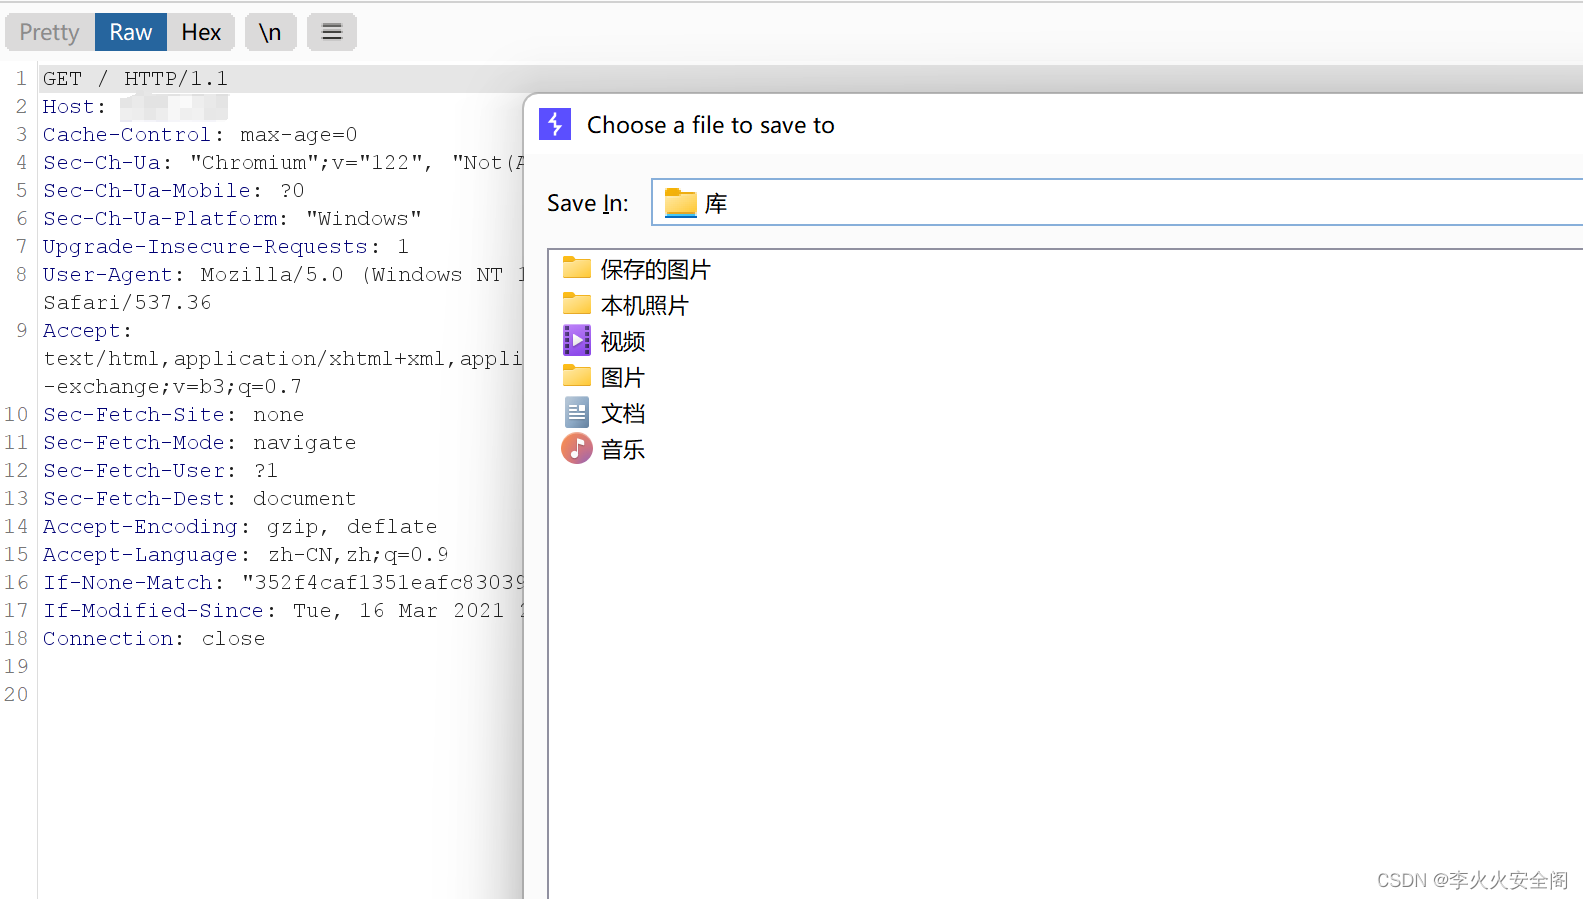The width and height of the screenshot is (1583, 899).
Task: Click the Sec-Ch-Ua-Mobile header line
Action: point(173,190)
